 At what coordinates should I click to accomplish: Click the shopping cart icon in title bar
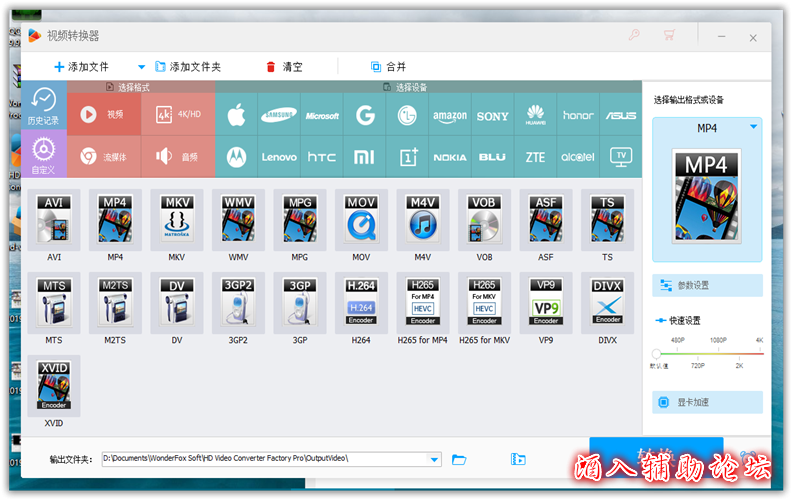(669, 35)
